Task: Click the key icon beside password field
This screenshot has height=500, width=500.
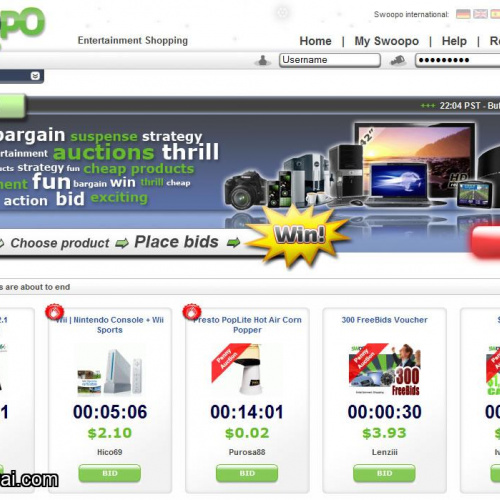Action: [x=398, y=60]
